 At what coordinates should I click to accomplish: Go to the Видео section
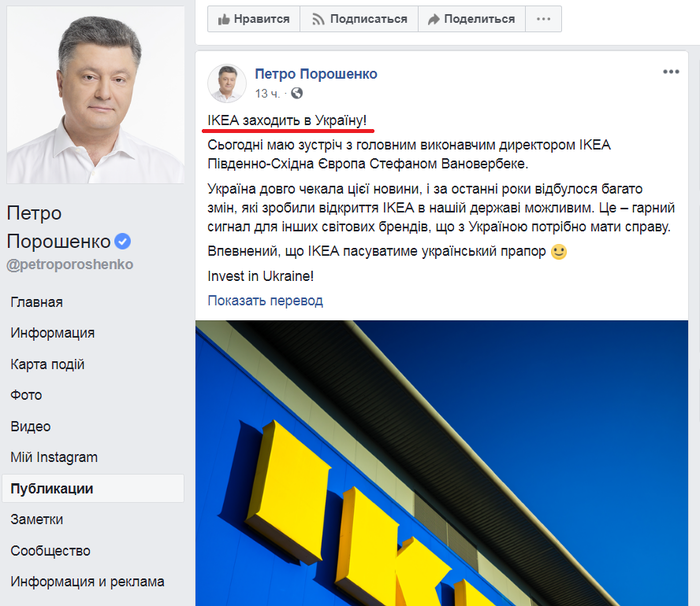pyautogui.click(x=30, y=426)
